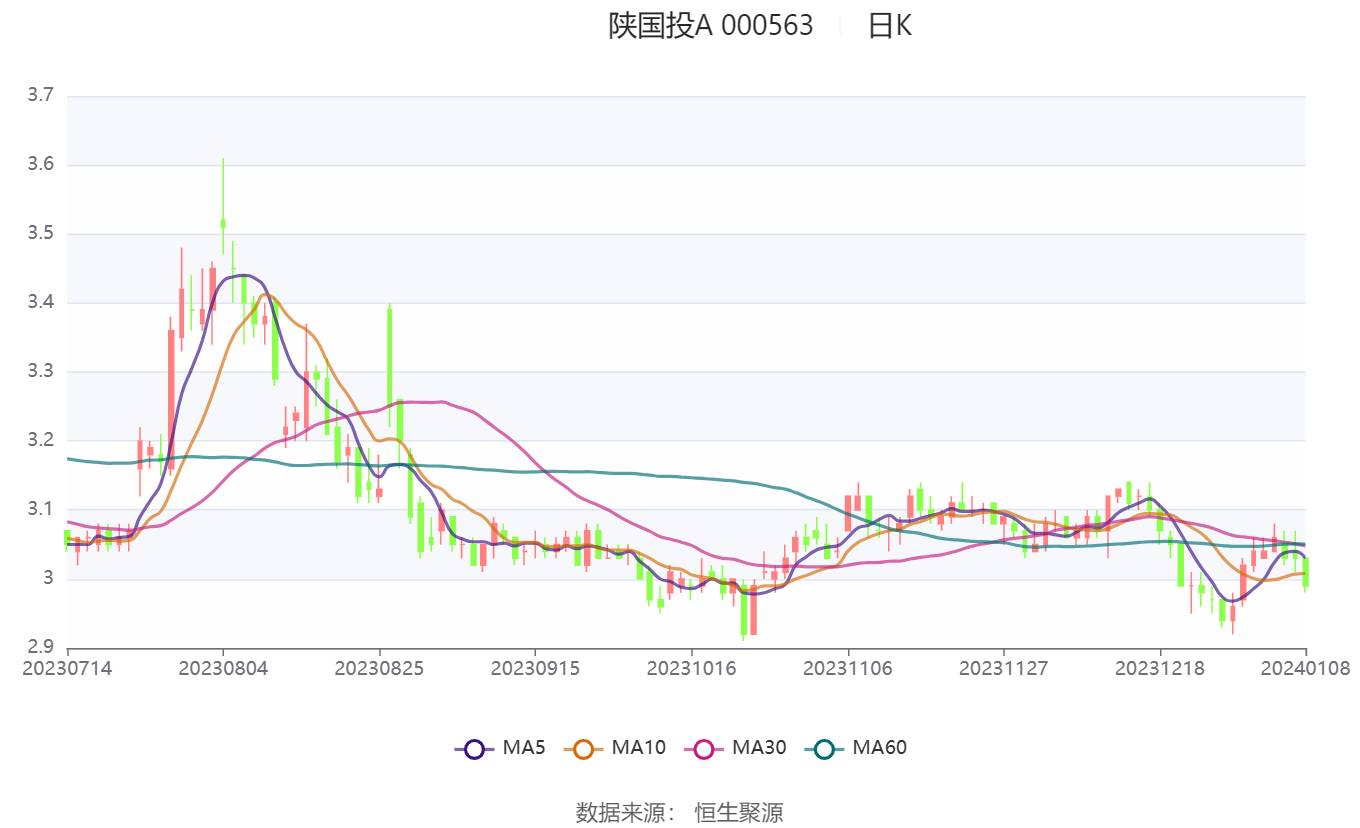Click the large red candlestick before 20230804
This screenshot has width=1360, height=828.
pyautogui.click(x=171, y=398)
